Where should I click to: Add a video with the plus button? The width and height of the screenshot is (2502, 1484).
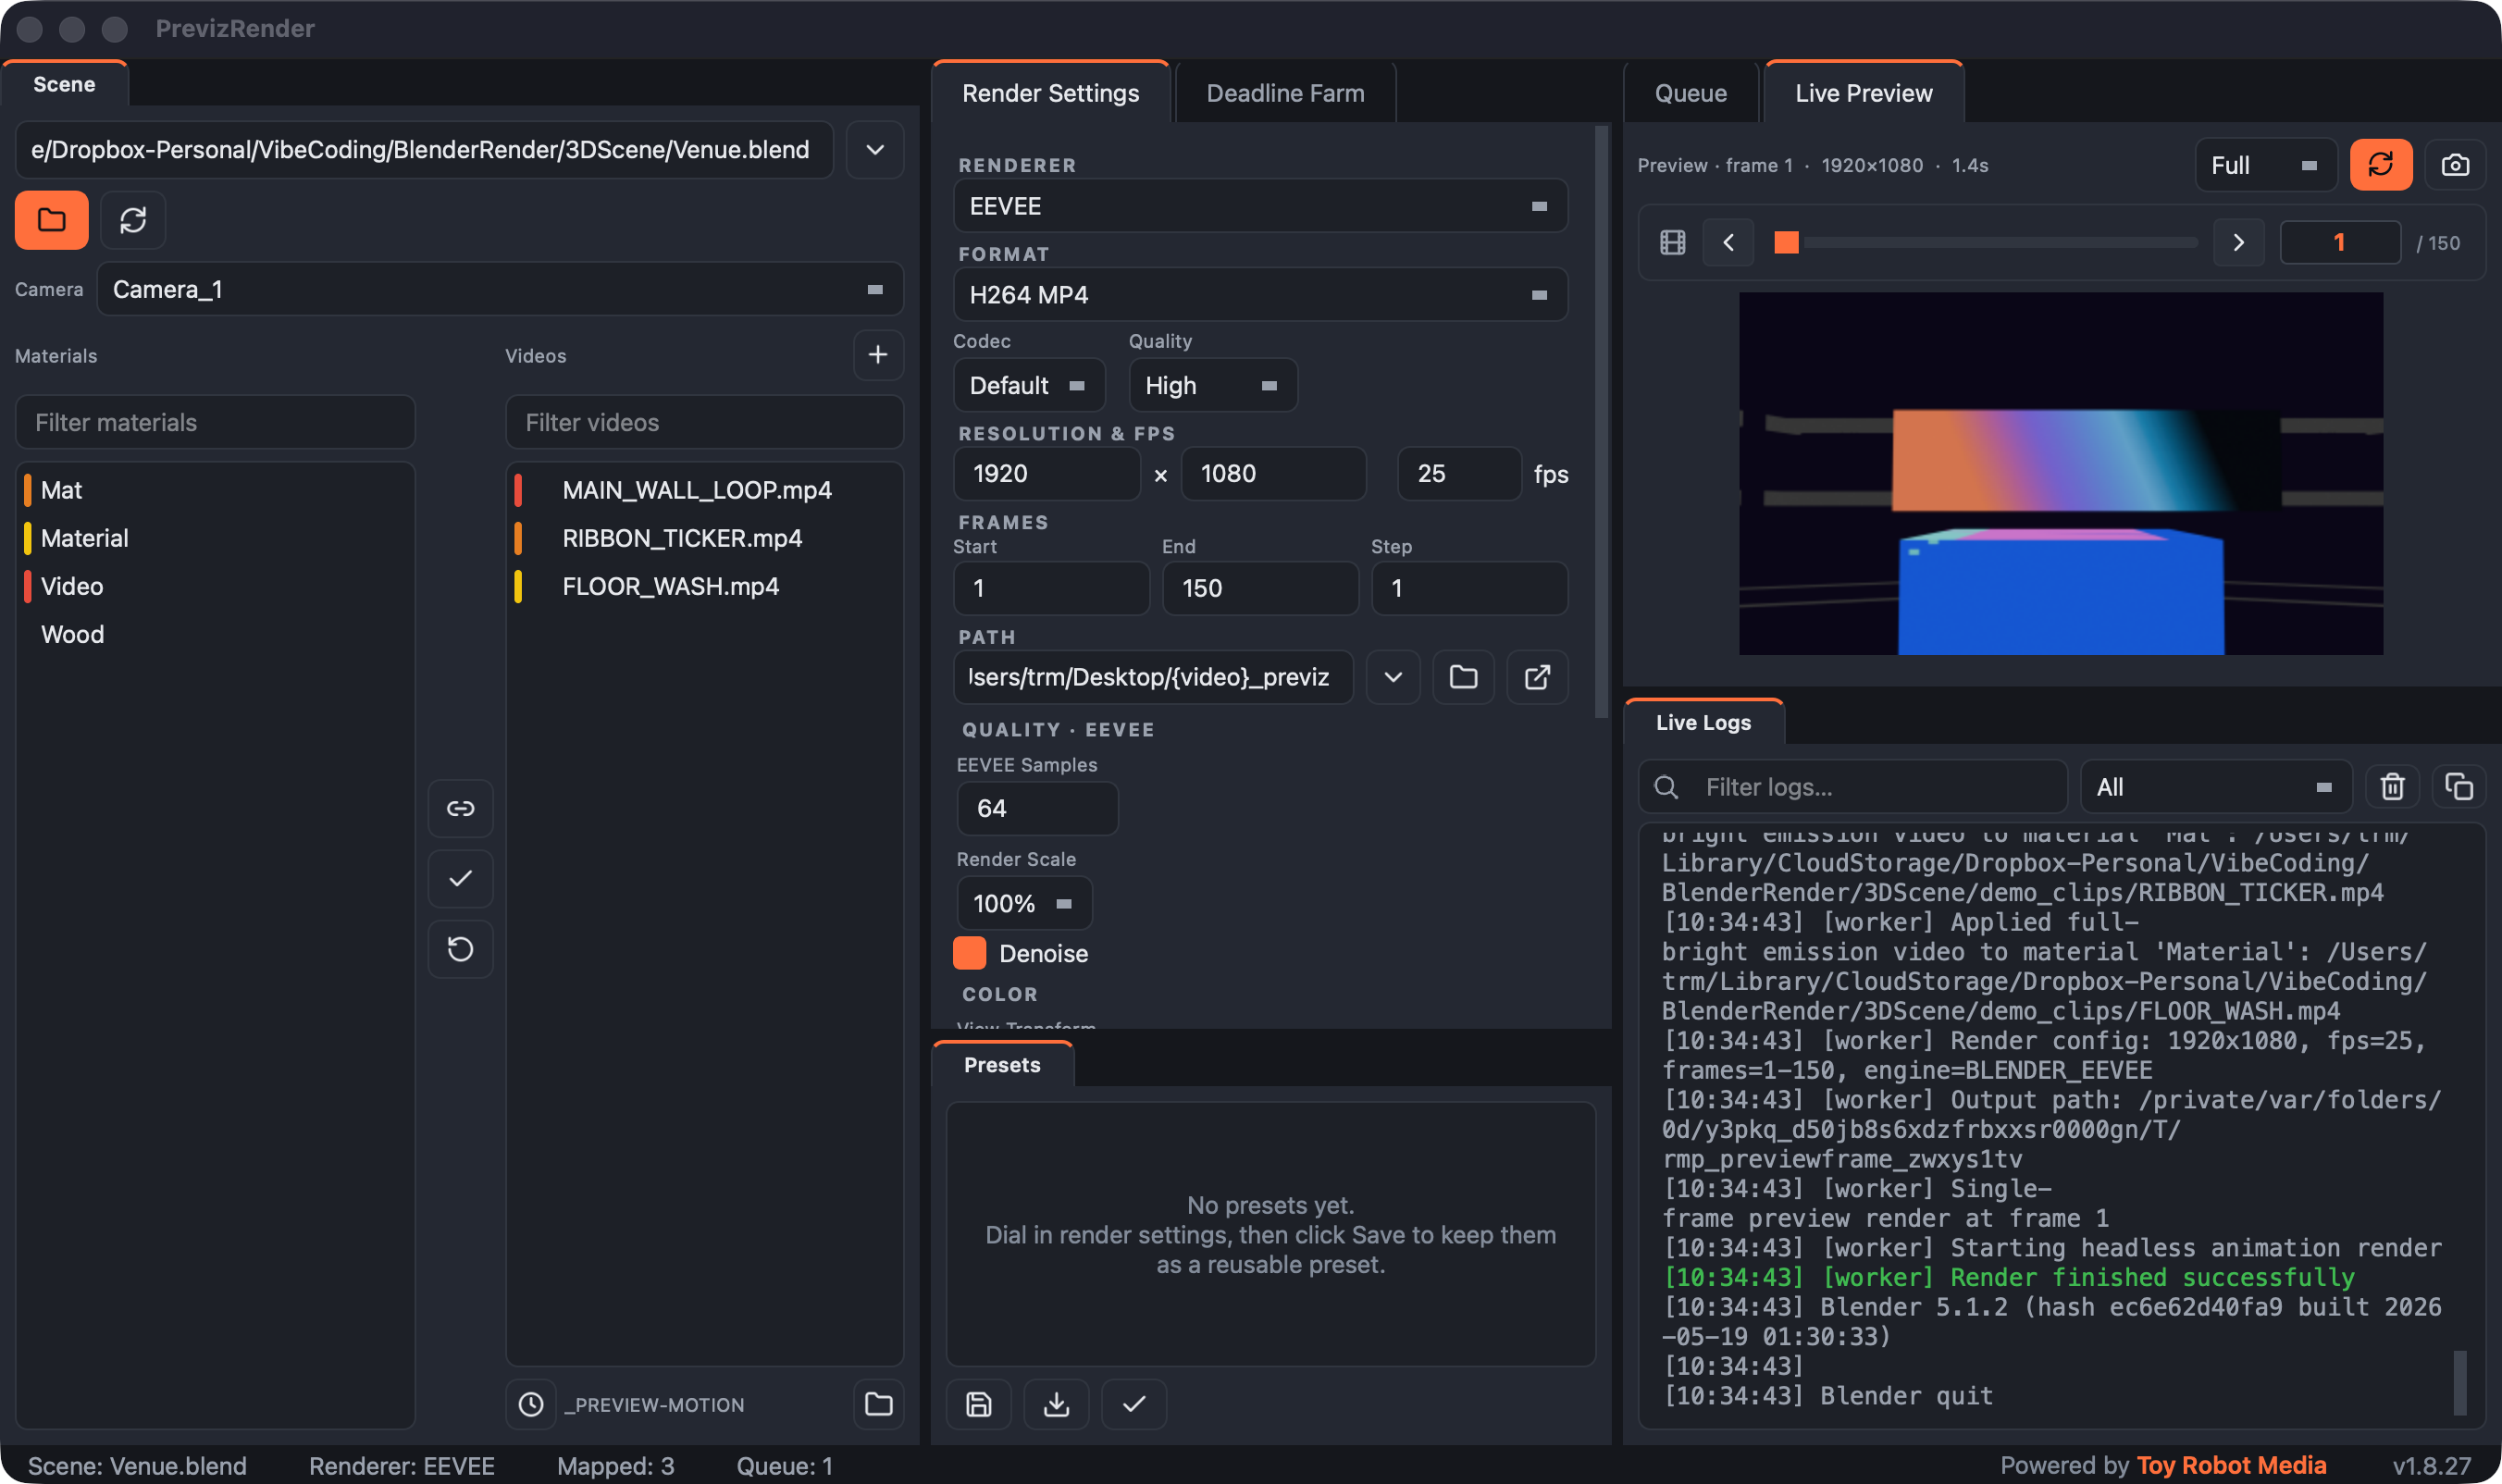pyautogui.click(x=878, y=355)
